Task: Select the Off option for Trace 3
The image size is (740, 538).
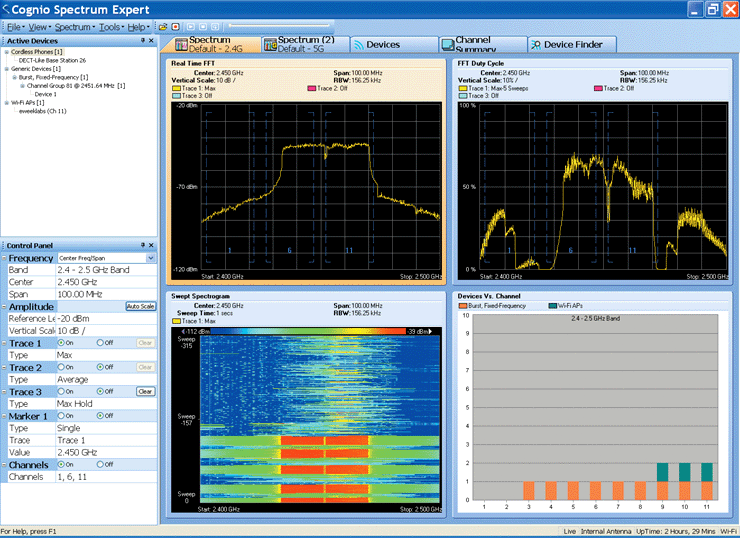Action: click(100, 391)
